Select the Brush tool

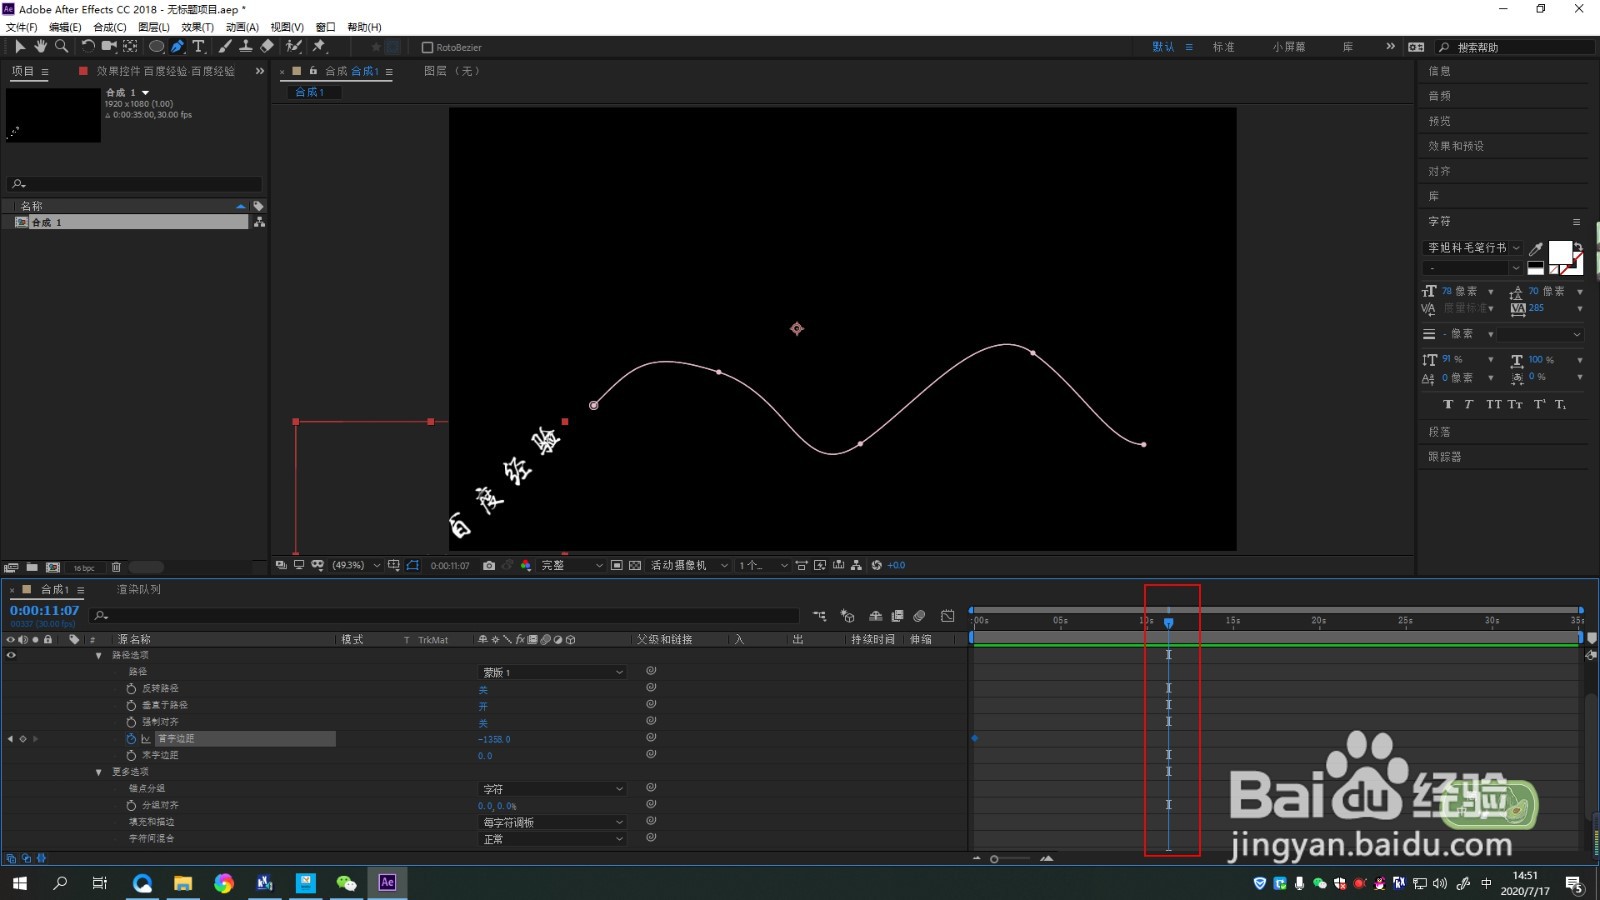coord(225,46)
